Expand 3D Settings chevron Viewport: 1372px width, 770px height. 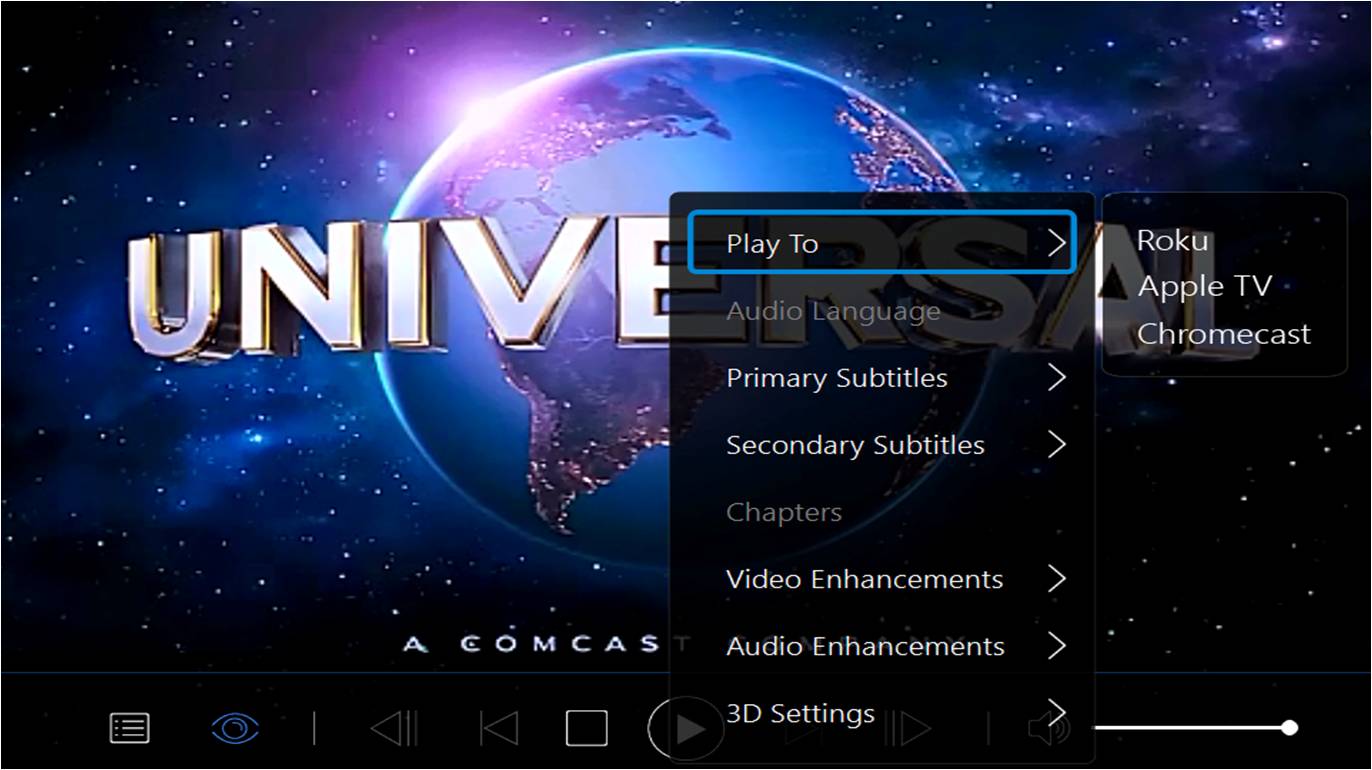(x=1057, y=713)
